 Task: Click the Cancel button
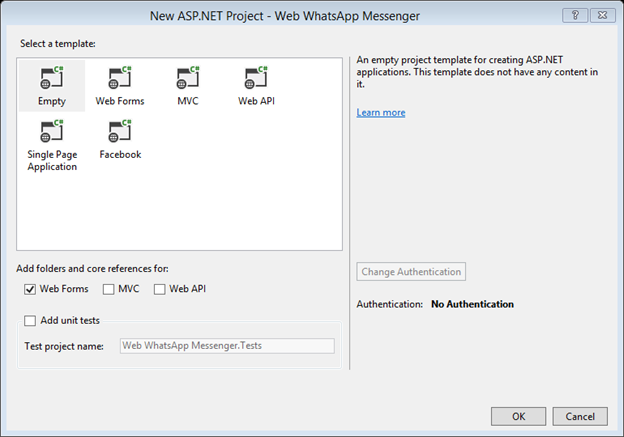pyautogui.click(x=580, y=415)
